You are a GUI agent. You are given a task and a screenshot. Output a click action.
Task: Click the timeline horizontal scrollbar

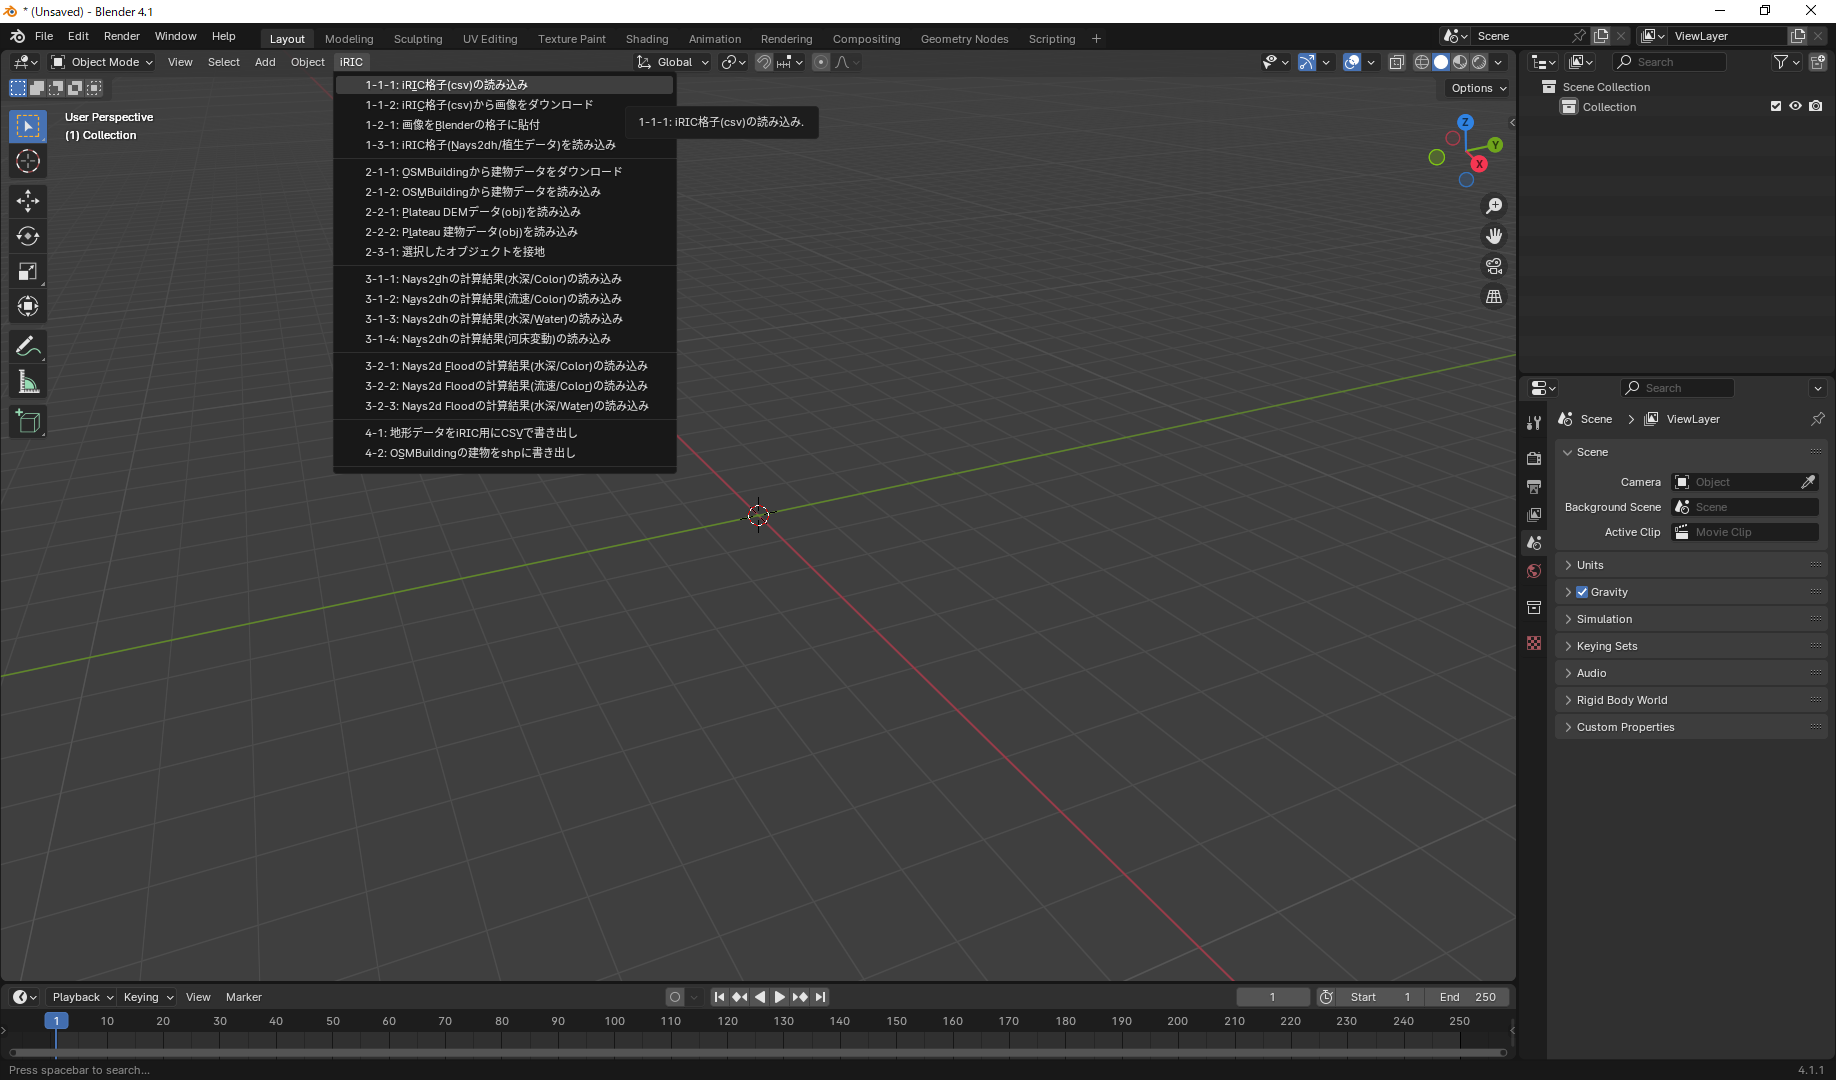[758, 1052]
